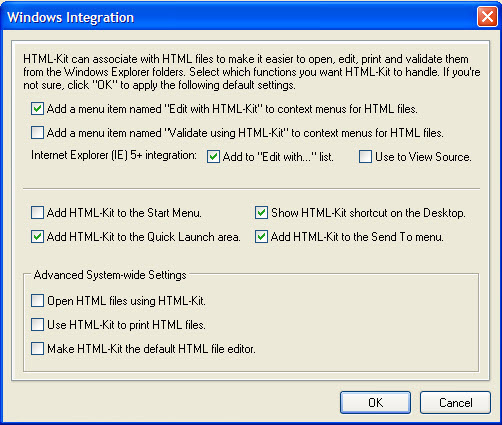Click the Internet Explorer (IE) 5+ integration label
The height and width of the screenshot is (425, 502).
click(x=114, y=155)
